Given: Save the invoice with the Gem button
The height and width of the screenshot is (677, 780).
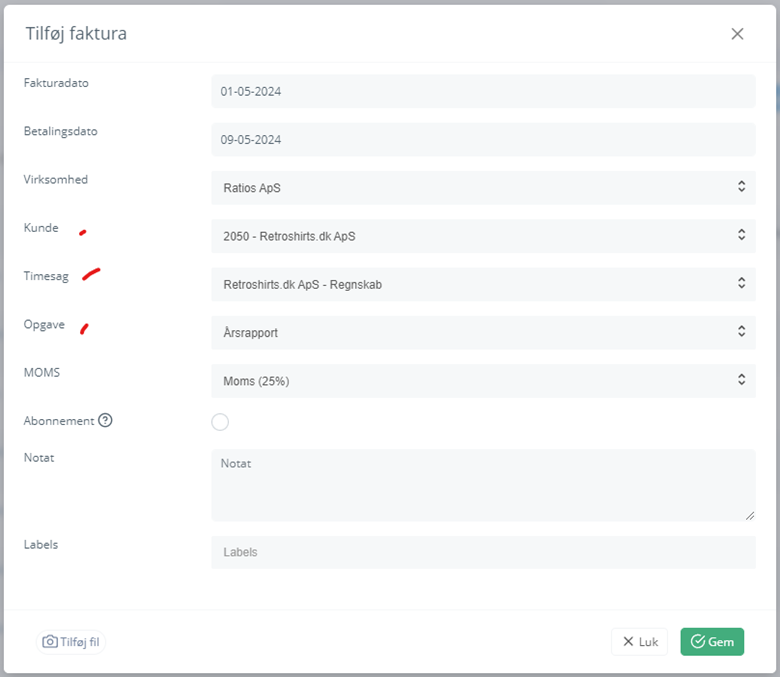Looking at the screenshot, I should pos(712,642).
